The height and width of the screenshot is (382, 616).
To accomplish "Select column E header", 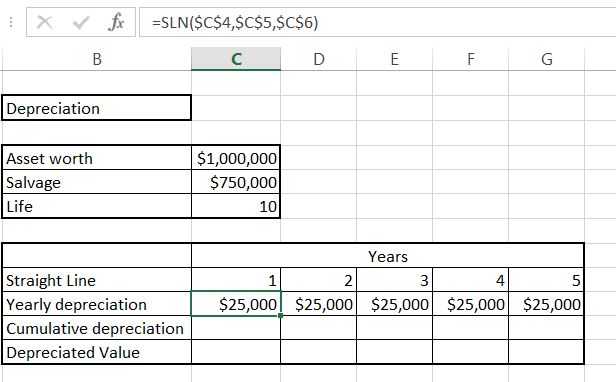I will (394, 59).
